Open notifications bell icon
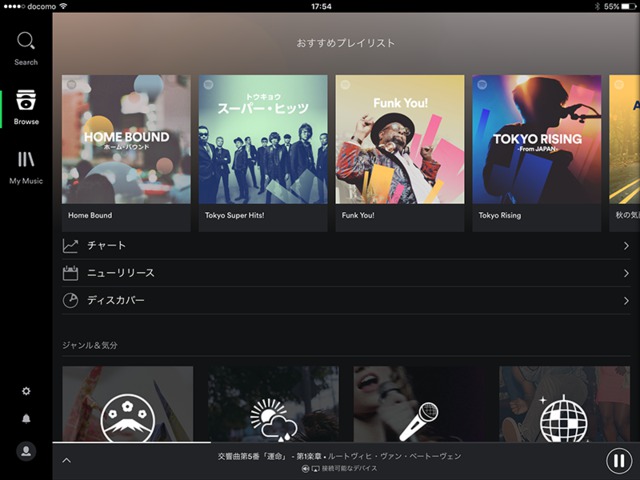 pyautogui.click(x=26, y=418)
